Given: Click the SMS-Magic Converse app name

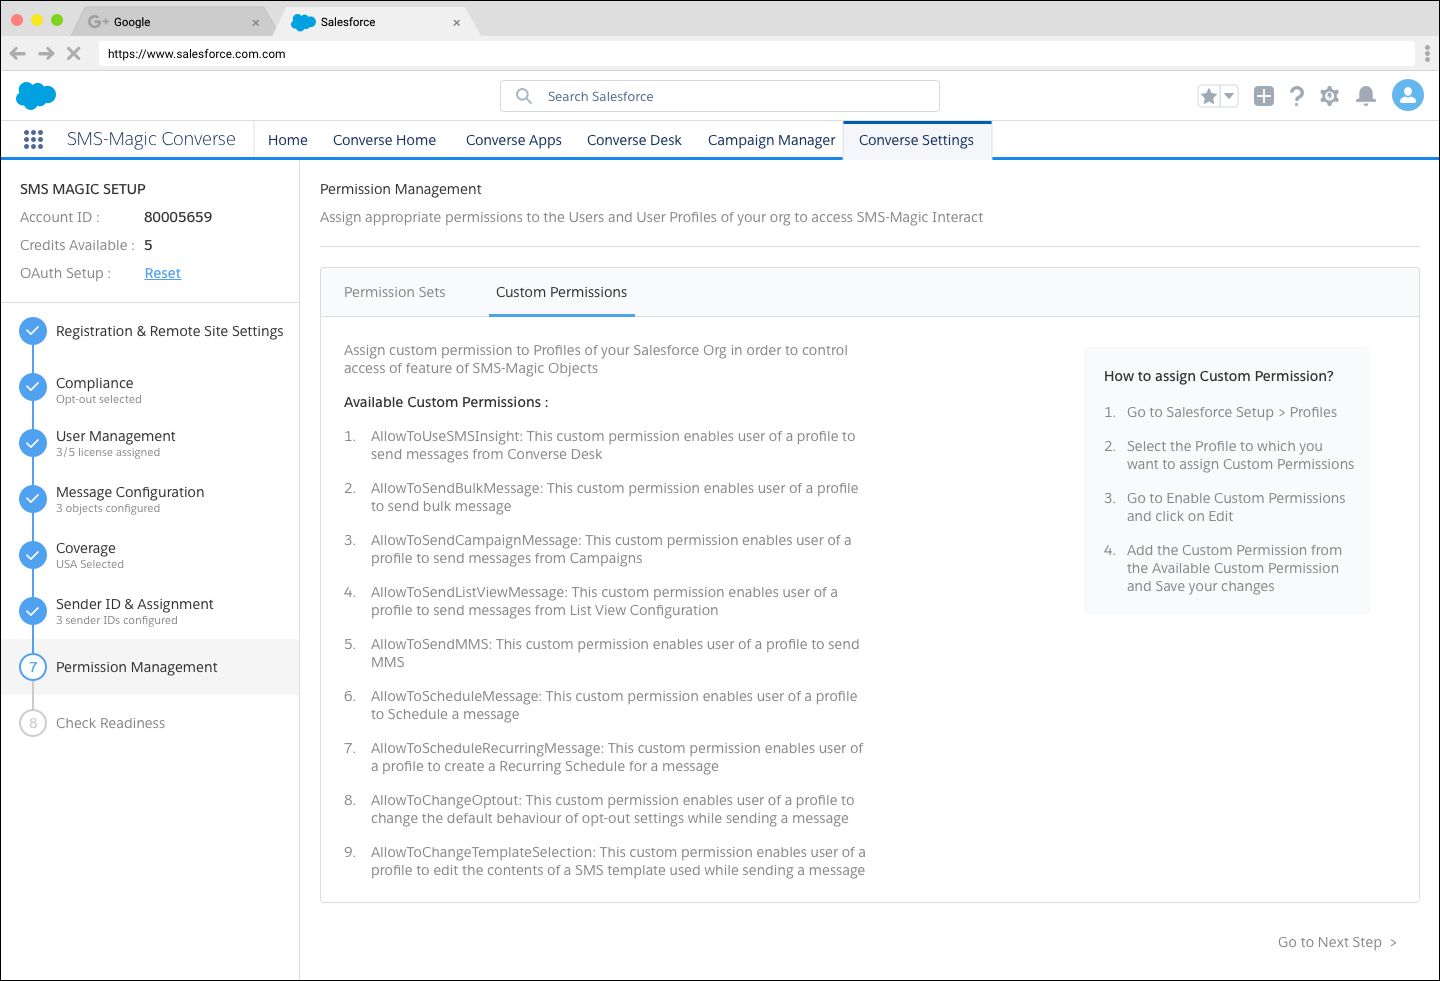Looking at the screenshot, I should point(151,139).
